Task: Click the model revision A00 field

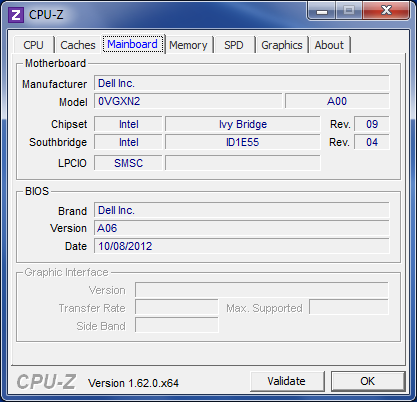Action: coord(337,101)
